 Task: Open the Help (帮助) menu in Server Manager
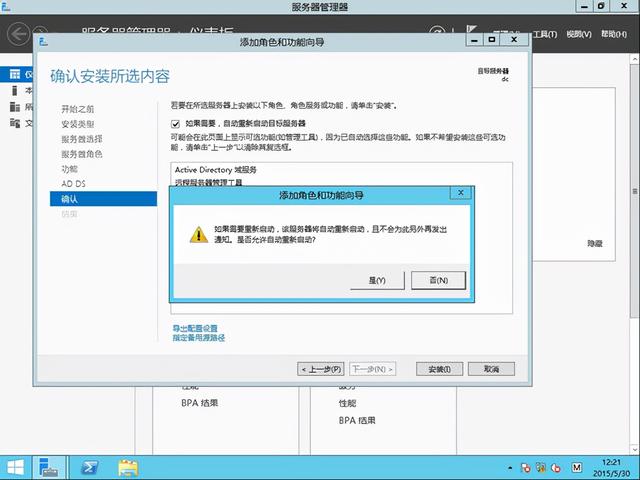[613, 34]
